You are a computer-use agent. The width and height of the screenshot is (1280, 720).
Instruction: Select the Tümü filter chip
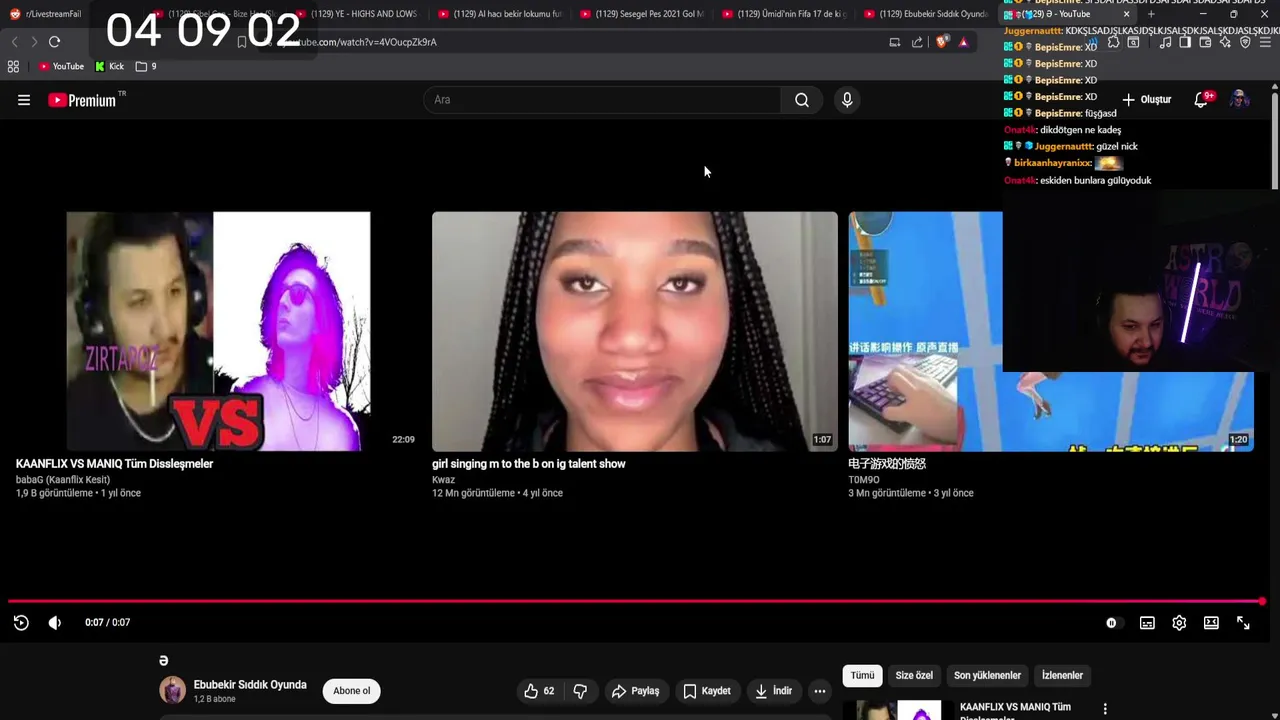[x=862, y=676]
